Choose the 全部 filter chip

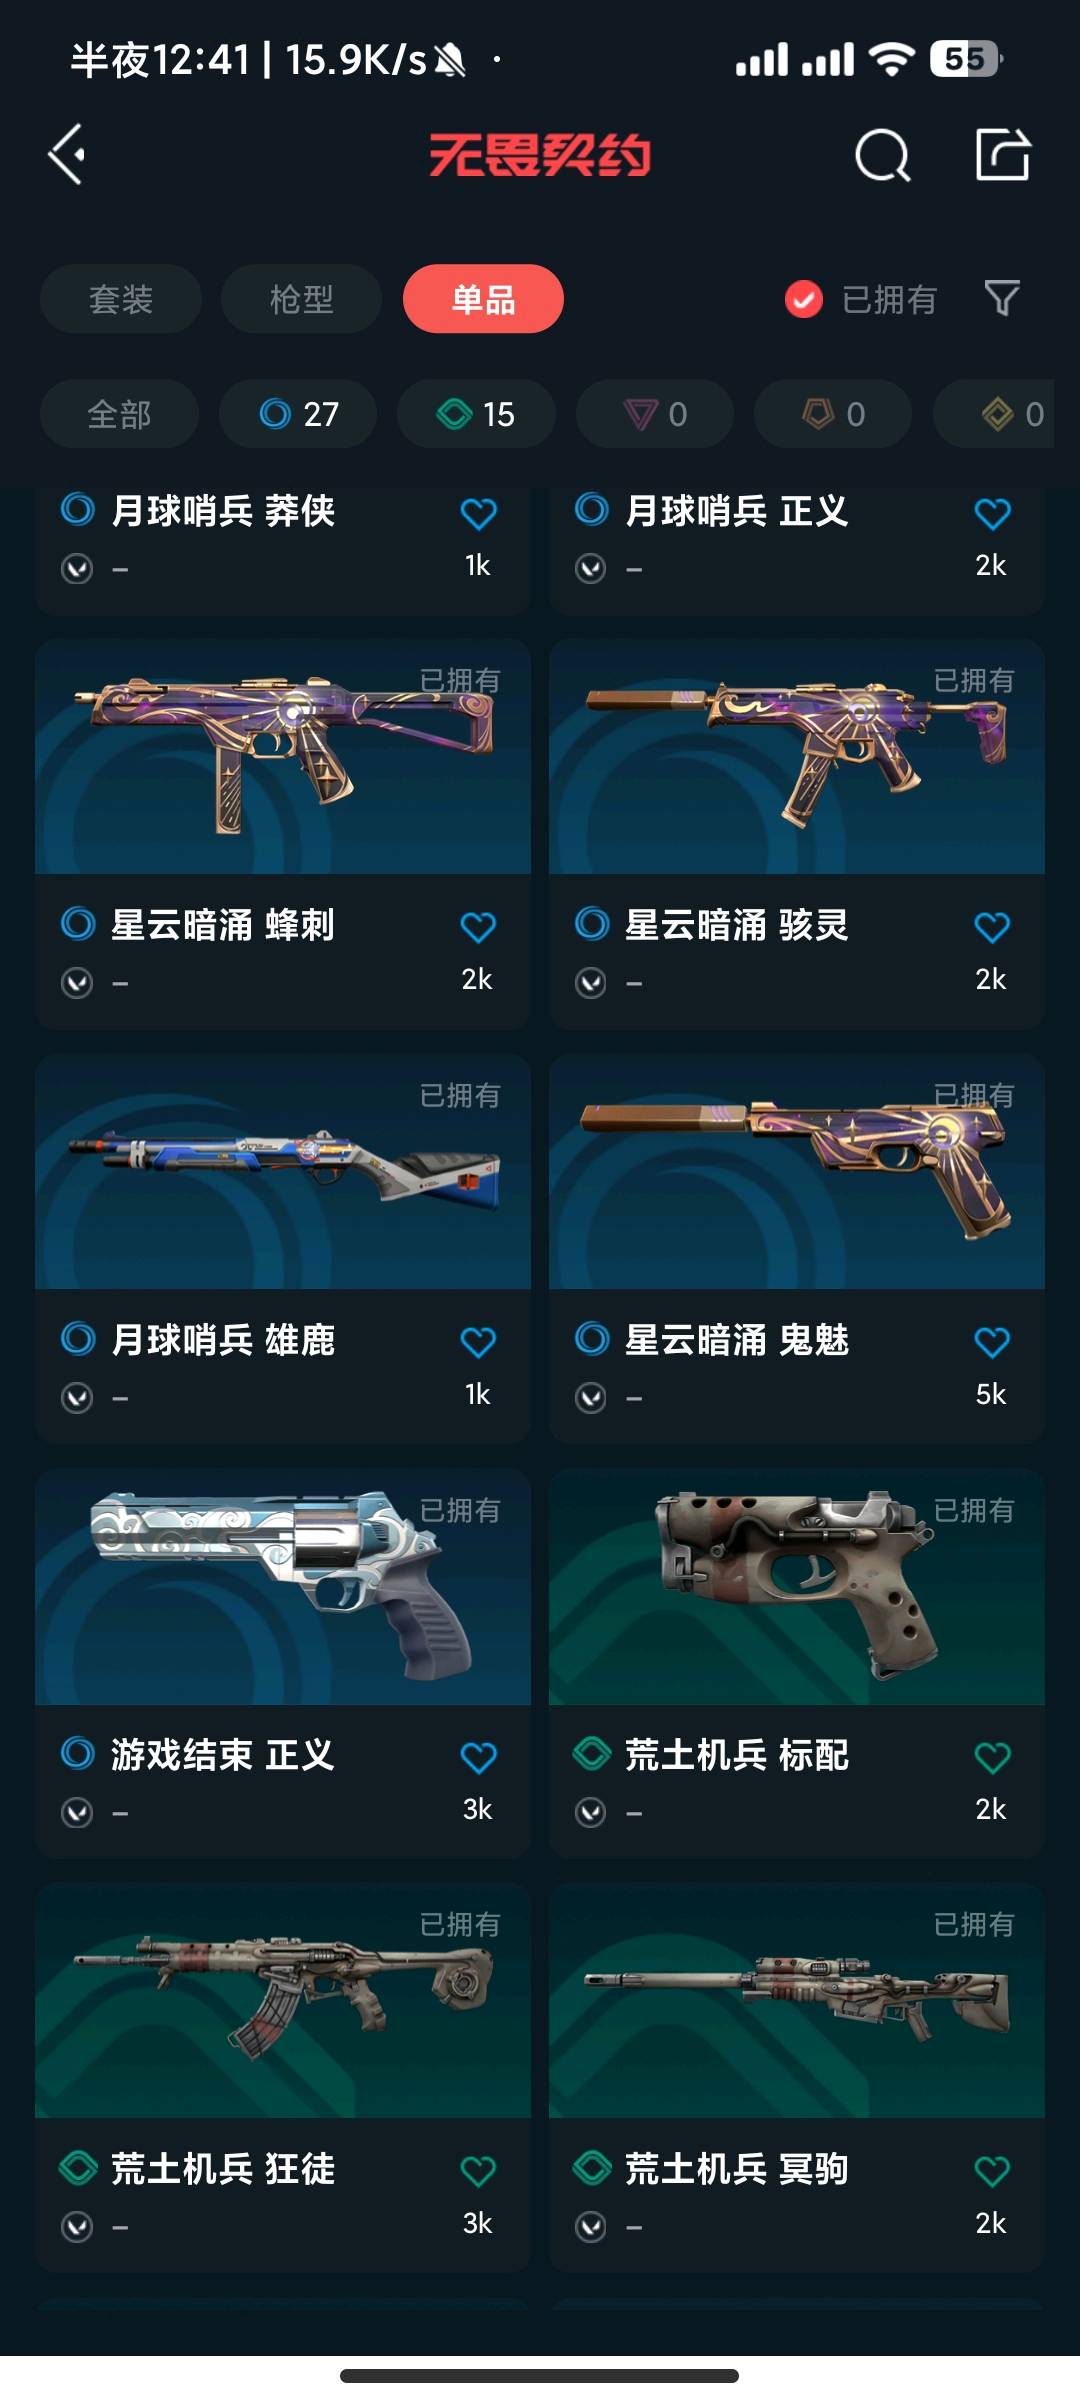[119, 414]
